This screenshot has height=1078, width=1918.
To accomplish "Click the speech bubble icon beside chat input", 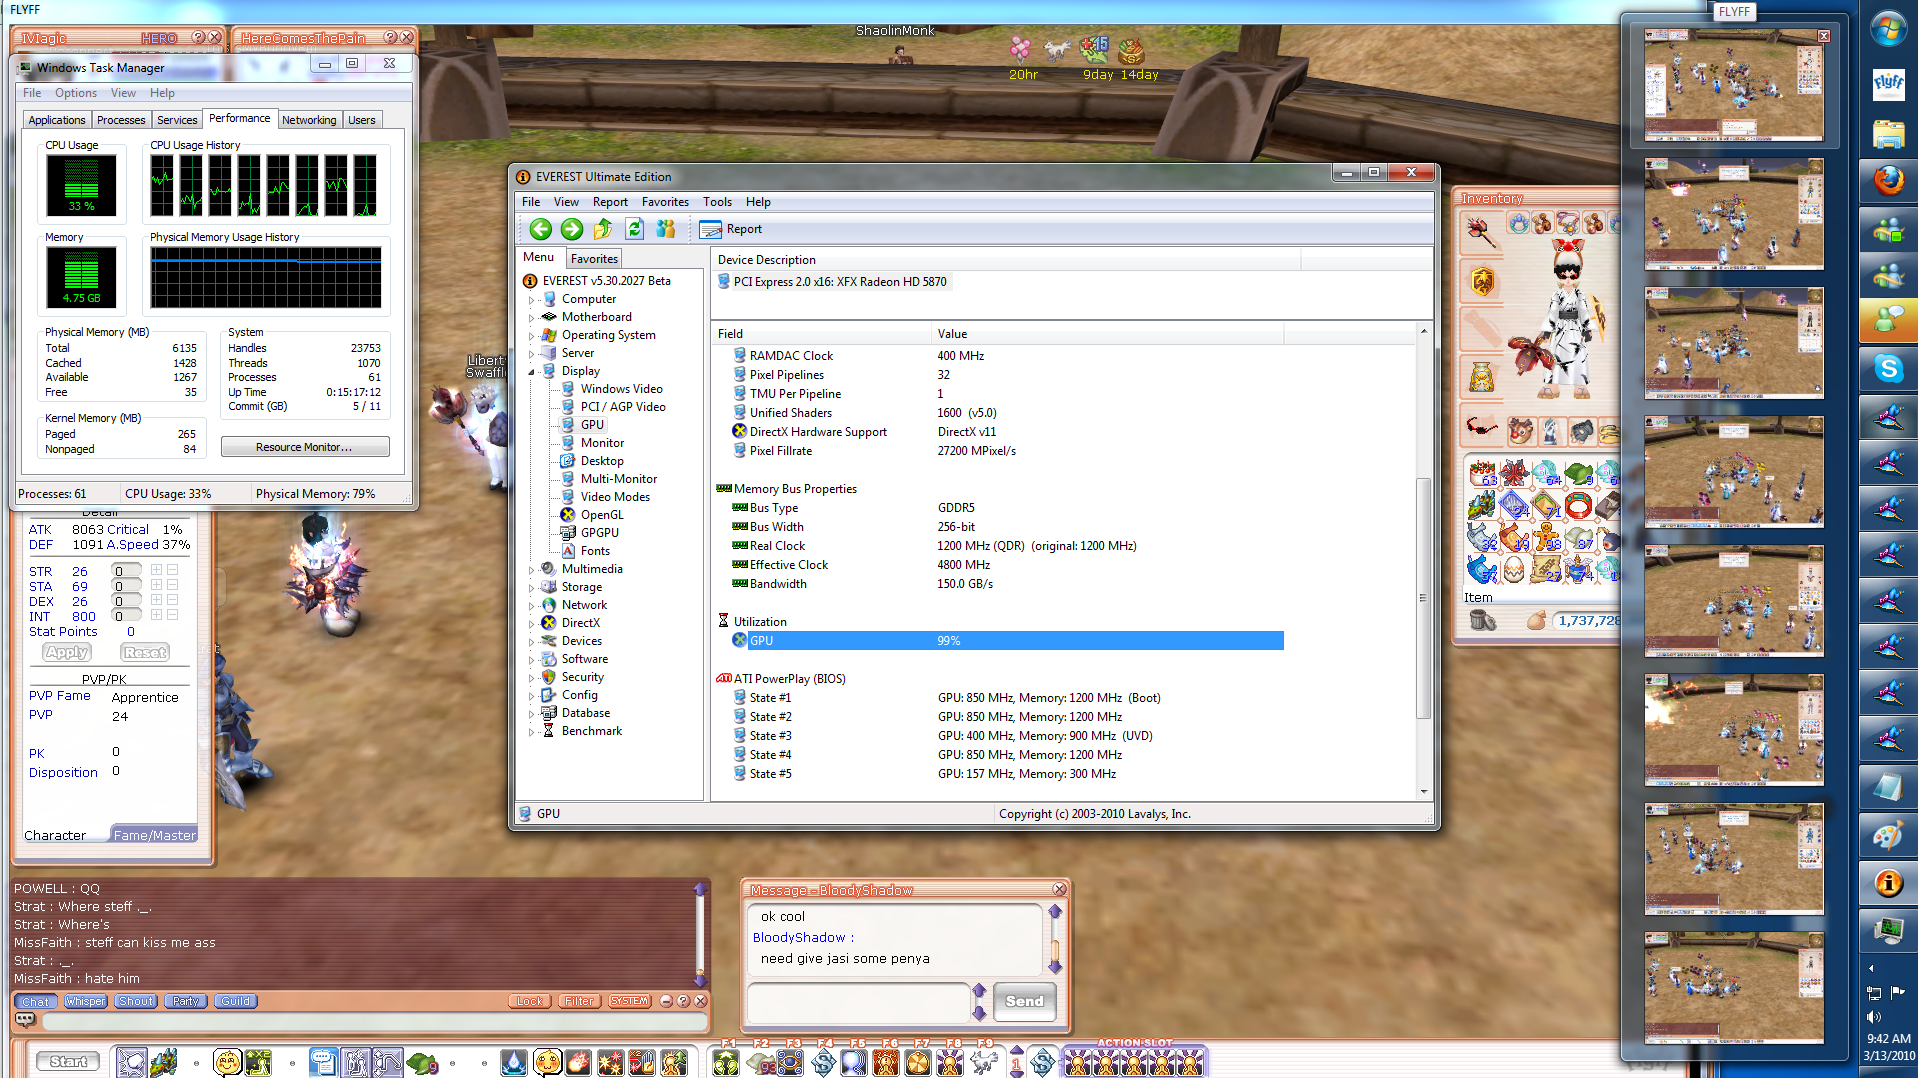I will click(x=26, y=1020).
